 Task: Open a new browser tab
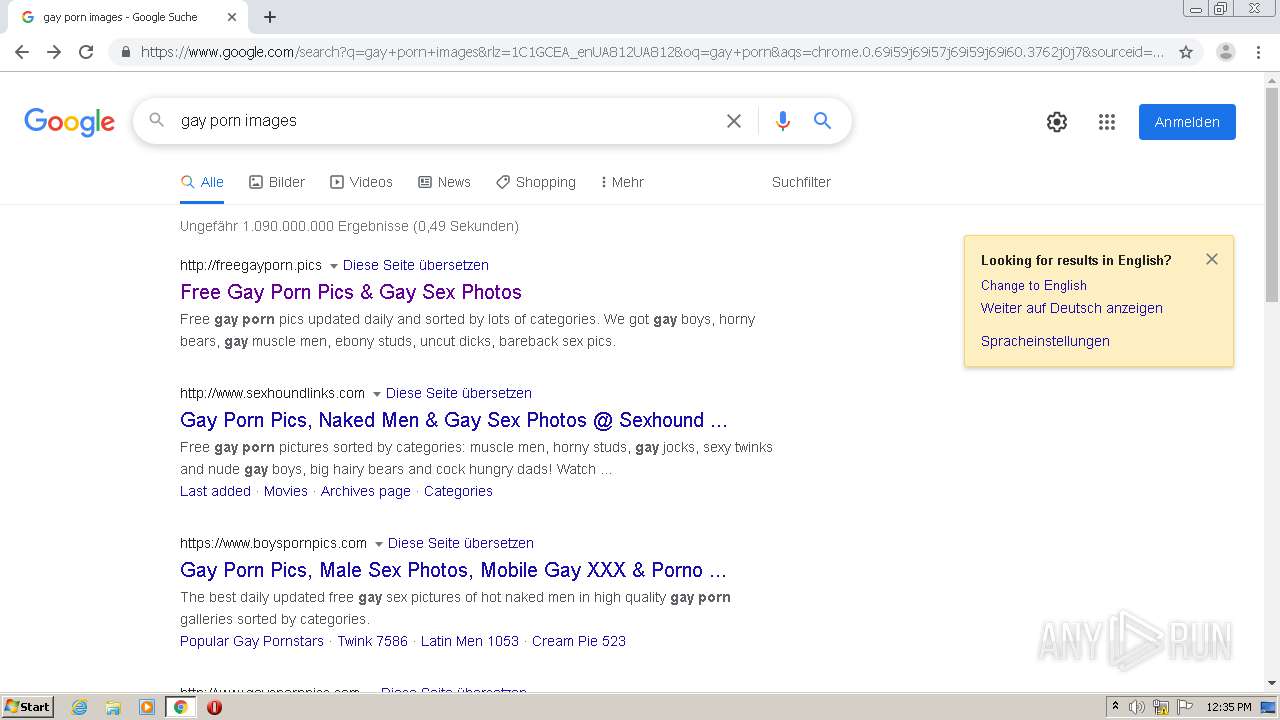270,17
